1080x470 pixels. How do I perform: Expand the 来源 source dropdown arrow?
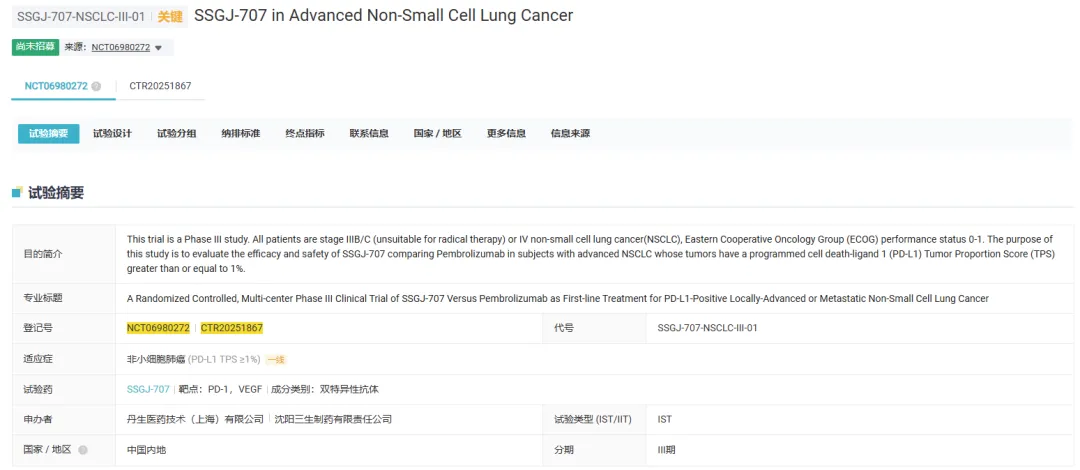click(x=158, y=48)
